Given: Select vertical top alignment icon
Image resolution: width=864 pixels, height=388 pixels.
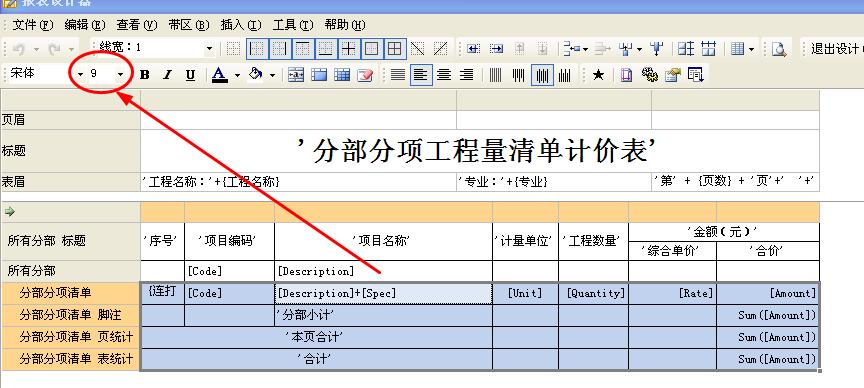Looking at the screenshot, I should pos(519,75).
